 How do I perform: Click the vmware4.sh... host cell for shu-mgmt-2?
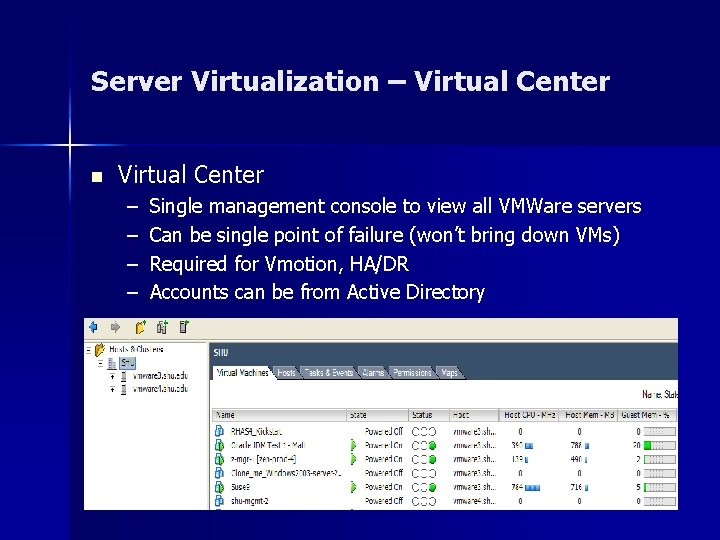tap(474, 501)
